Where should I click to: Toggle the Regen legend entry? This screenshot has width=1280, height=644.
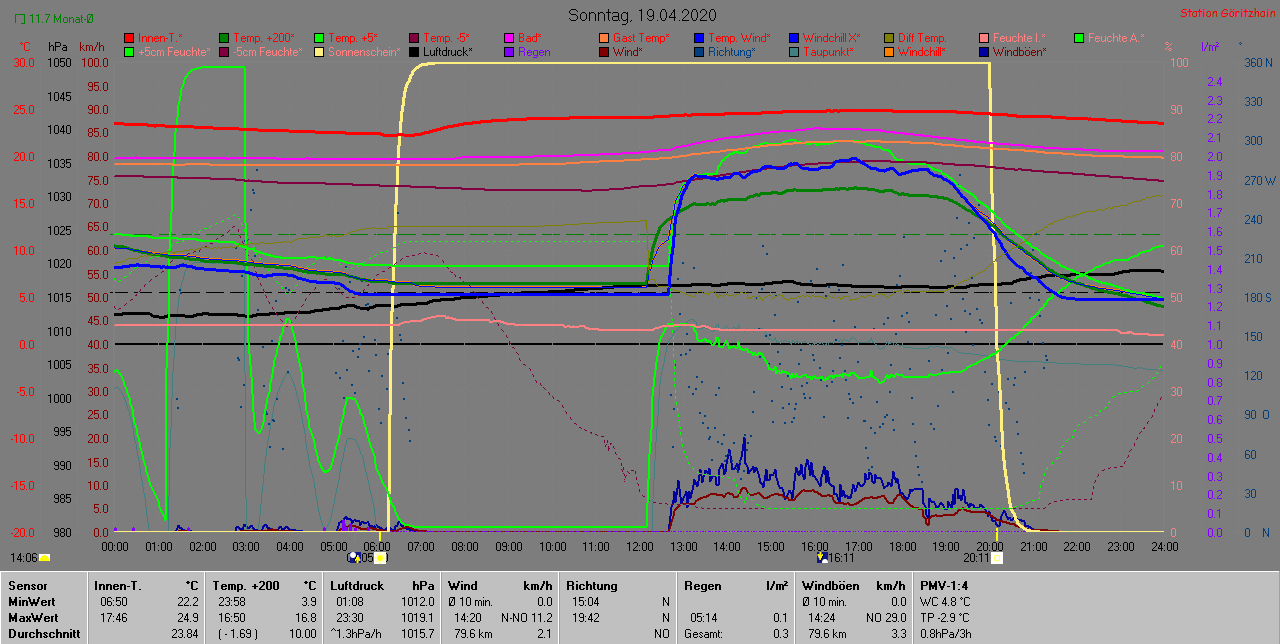(526, 51)
